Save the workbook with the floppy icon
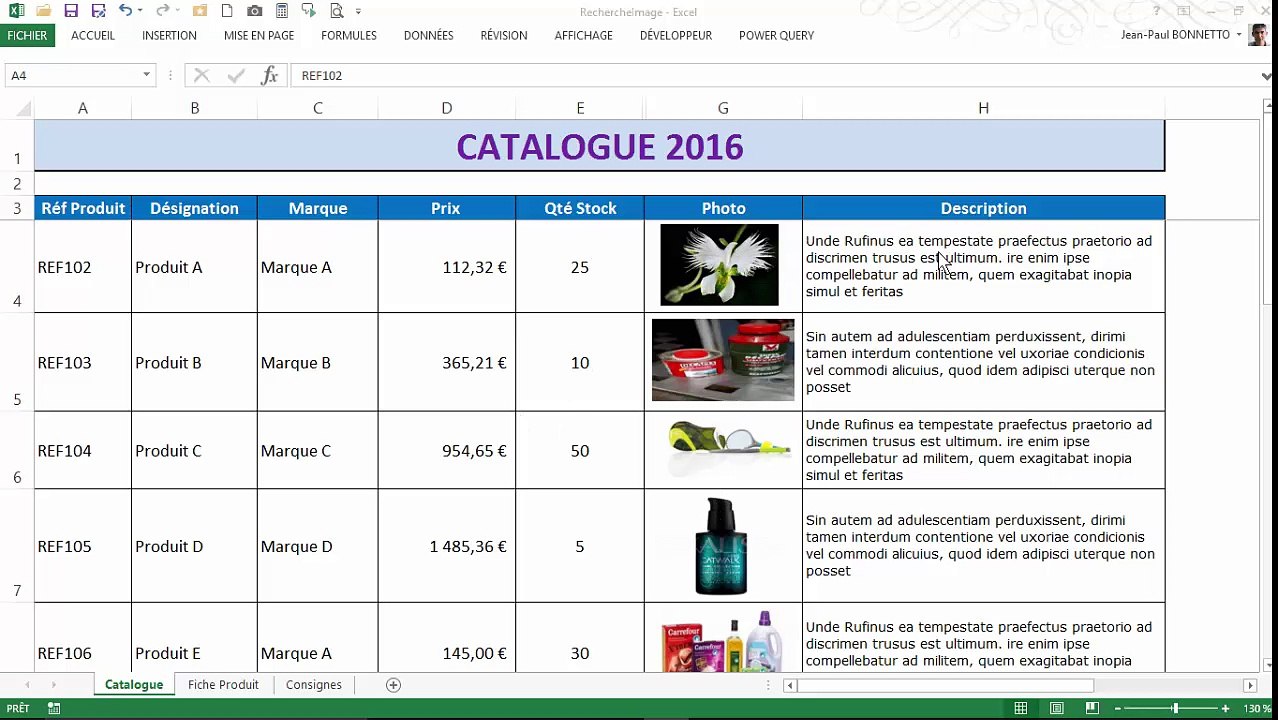This screenshot has width=1278, height=720. [x=70, y=11]
